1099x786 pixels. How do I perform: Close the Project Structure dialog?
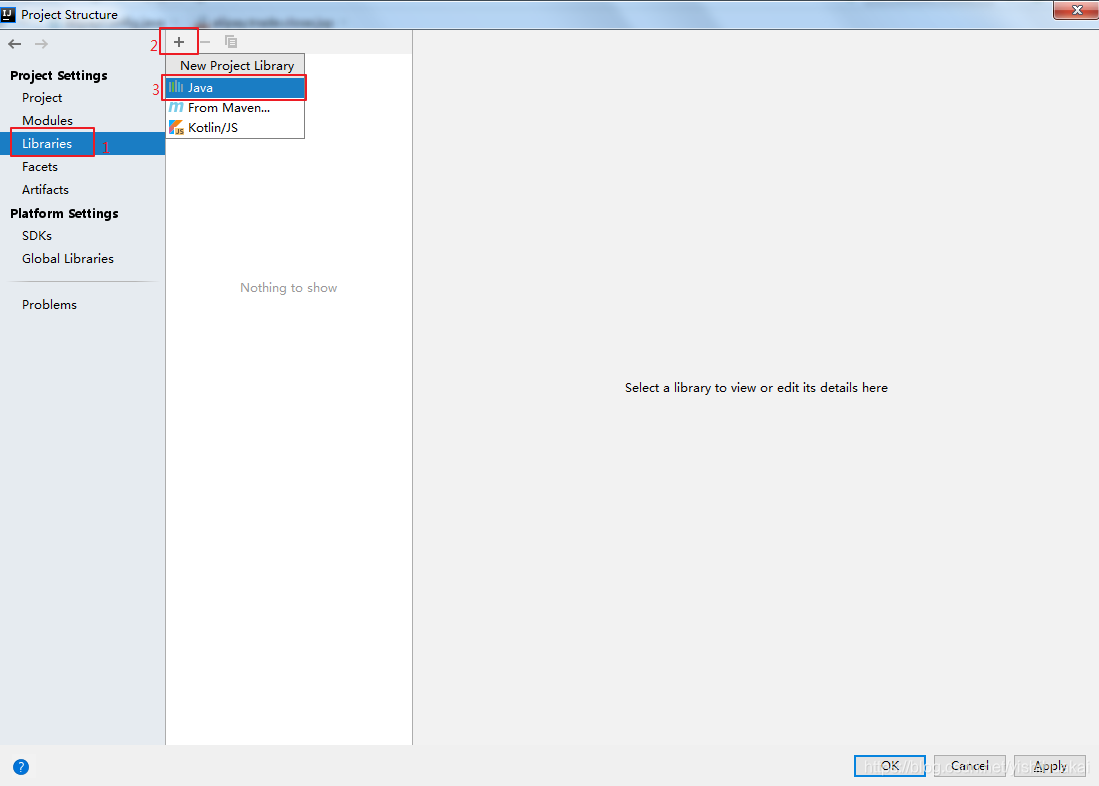point(1077,10)
